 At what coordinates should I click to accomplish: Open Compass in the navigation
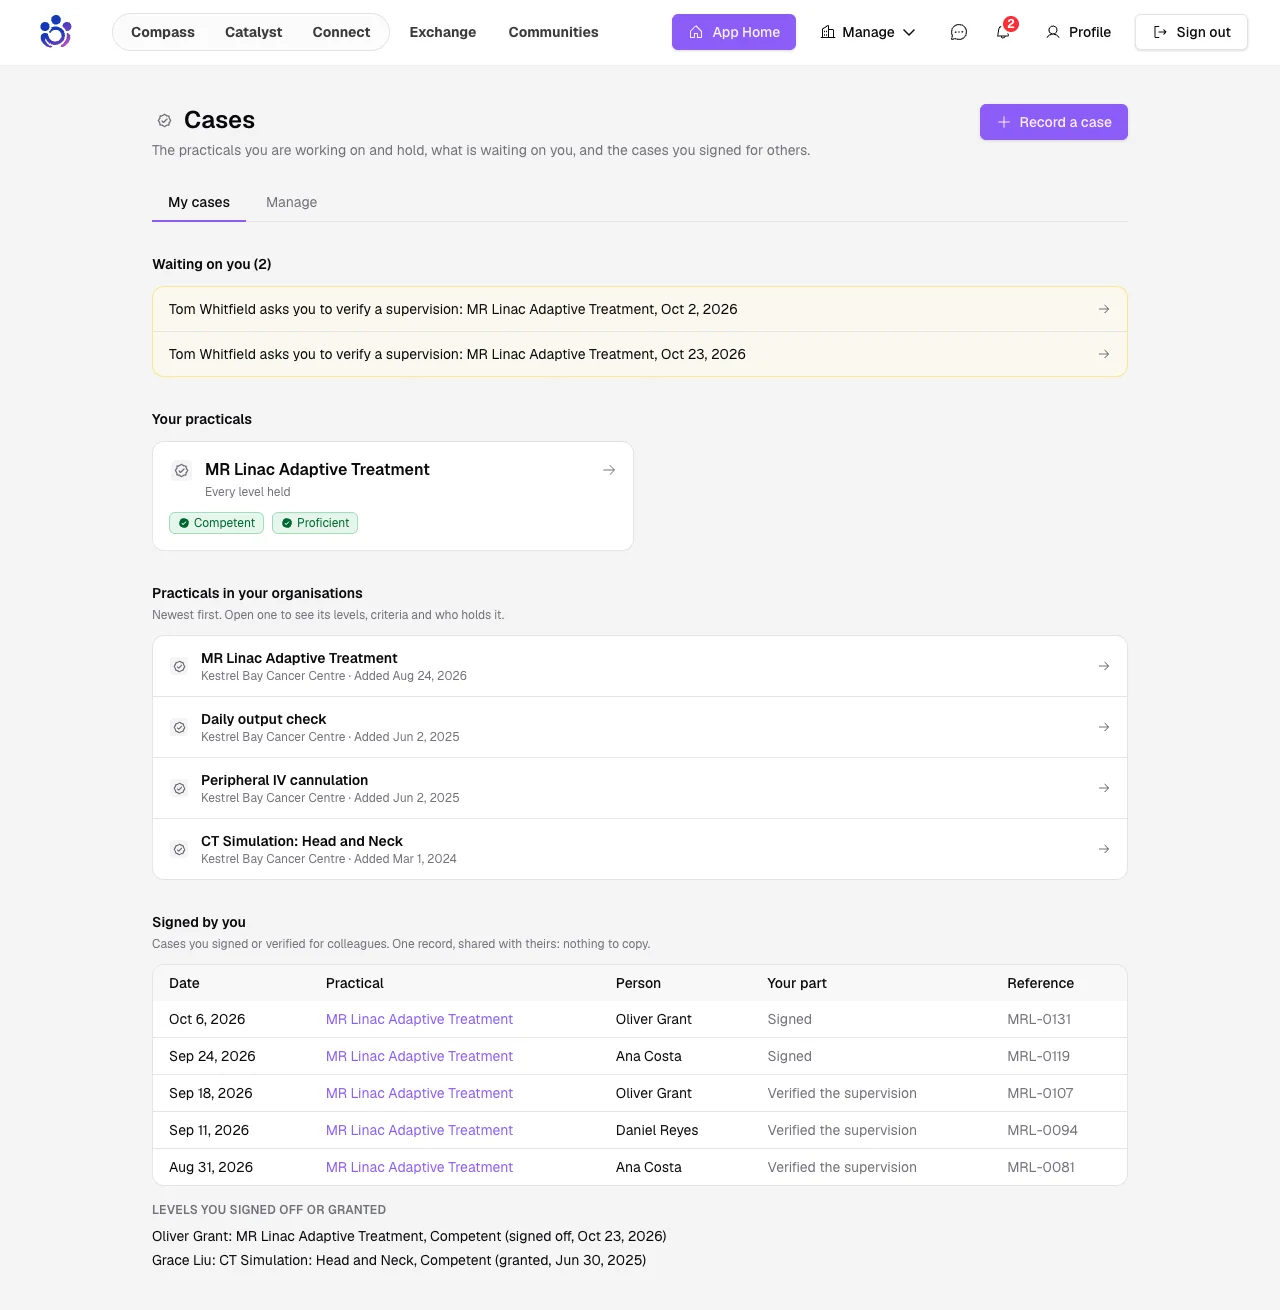(x=163, y=32)
